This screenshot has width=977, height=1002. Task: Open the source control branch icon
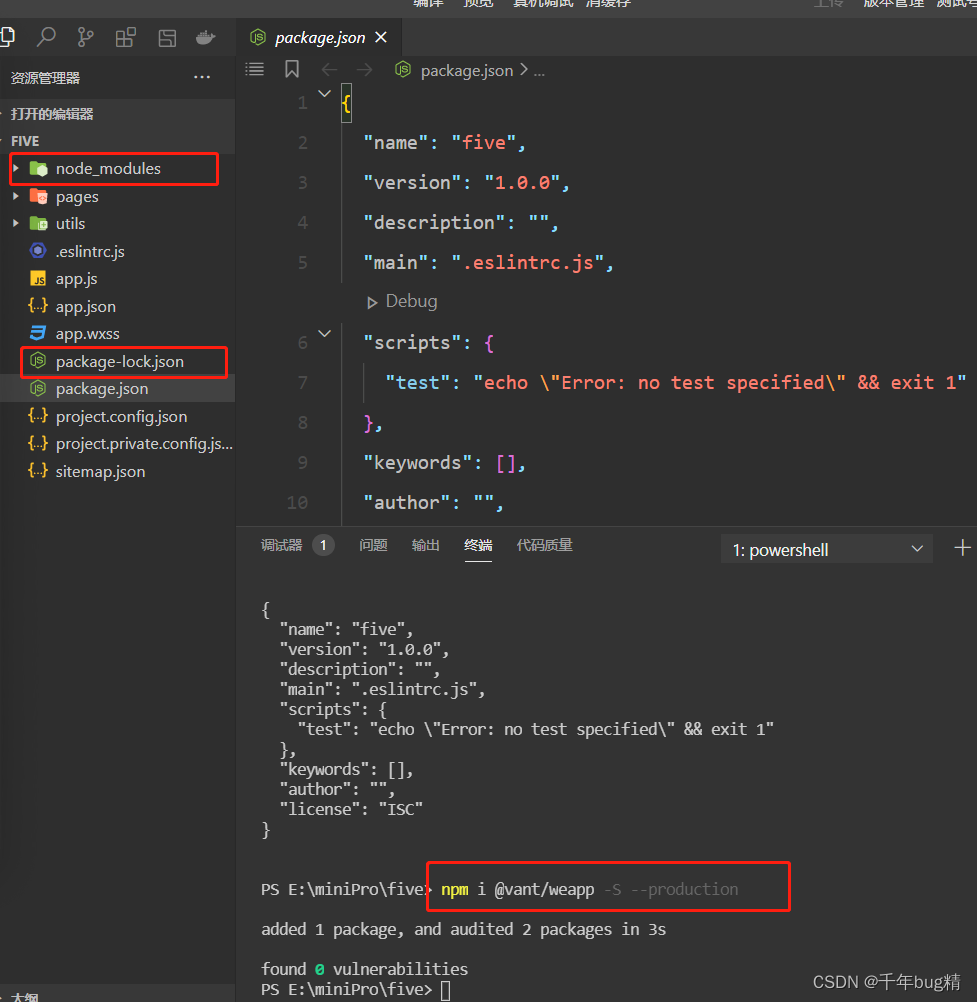pos(85,37)
